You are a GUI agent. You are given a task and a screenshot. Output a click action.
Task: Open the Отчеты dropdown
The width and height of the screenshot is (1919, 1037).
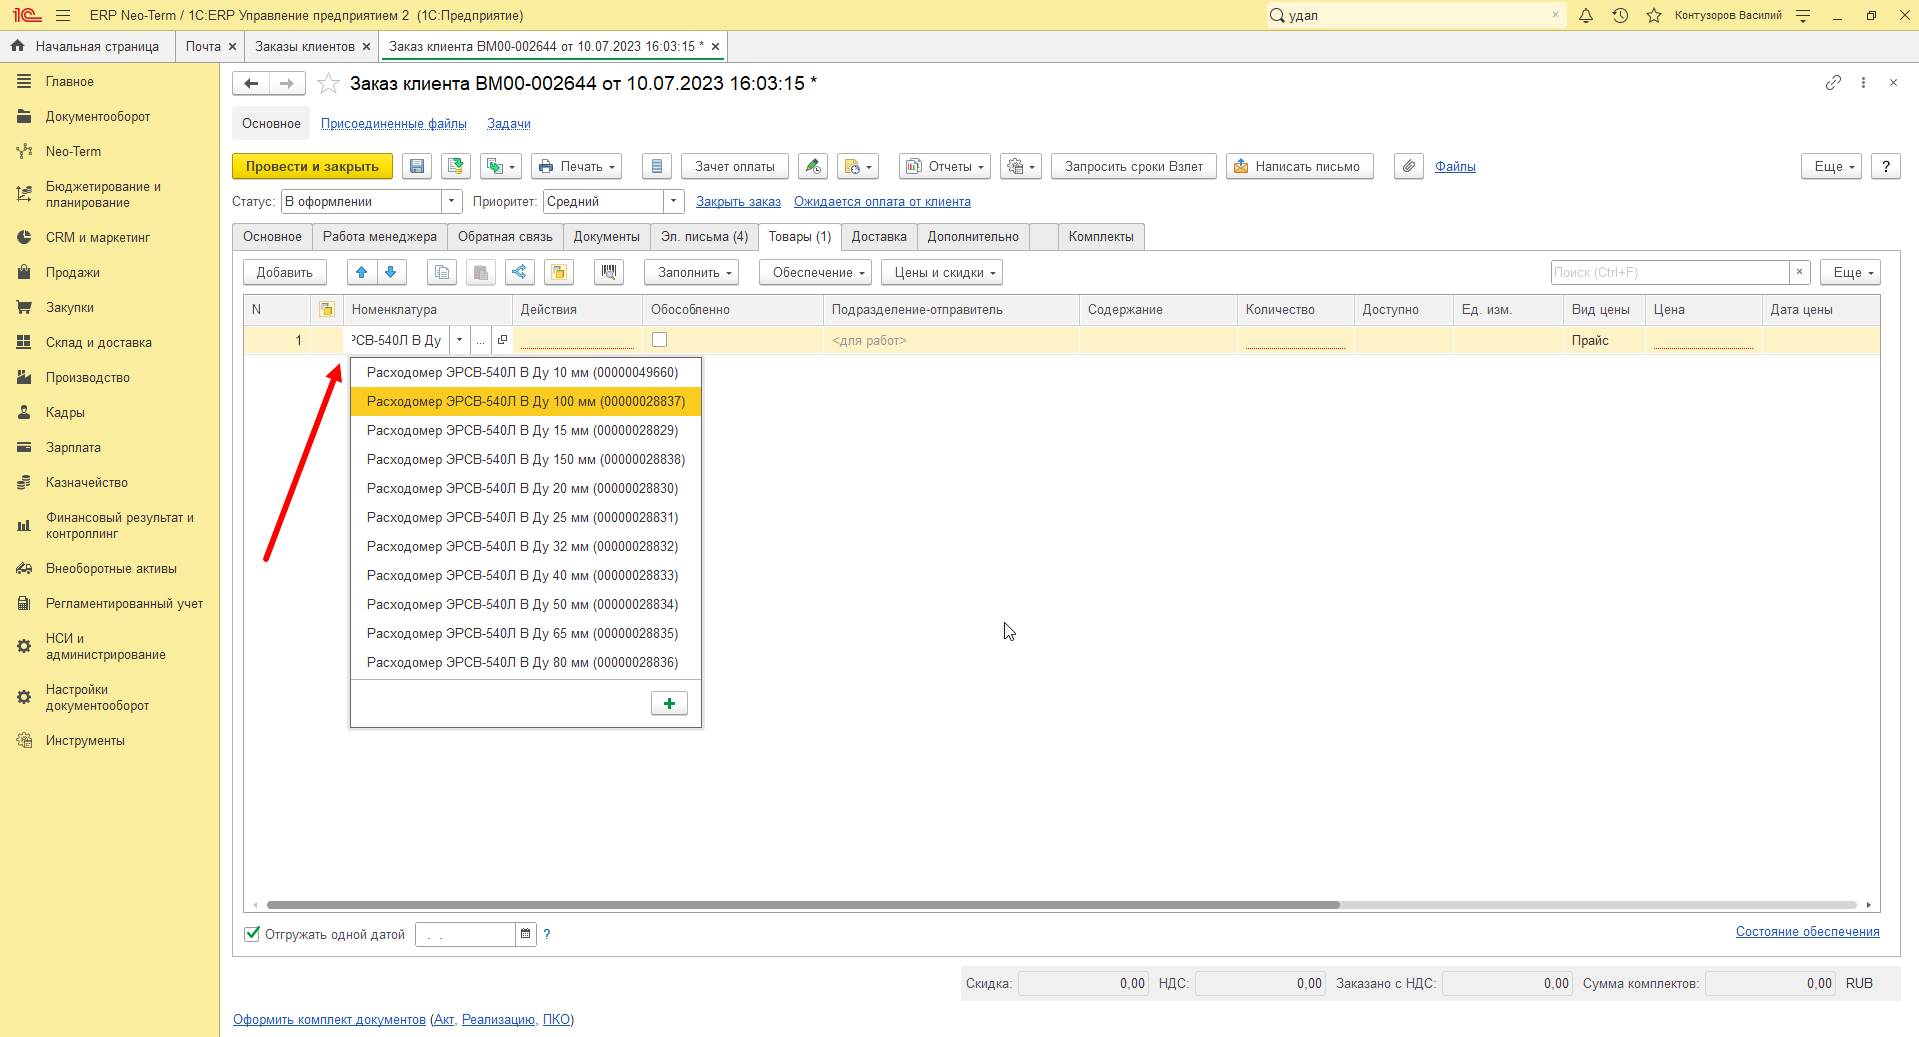tap(945, 167)
